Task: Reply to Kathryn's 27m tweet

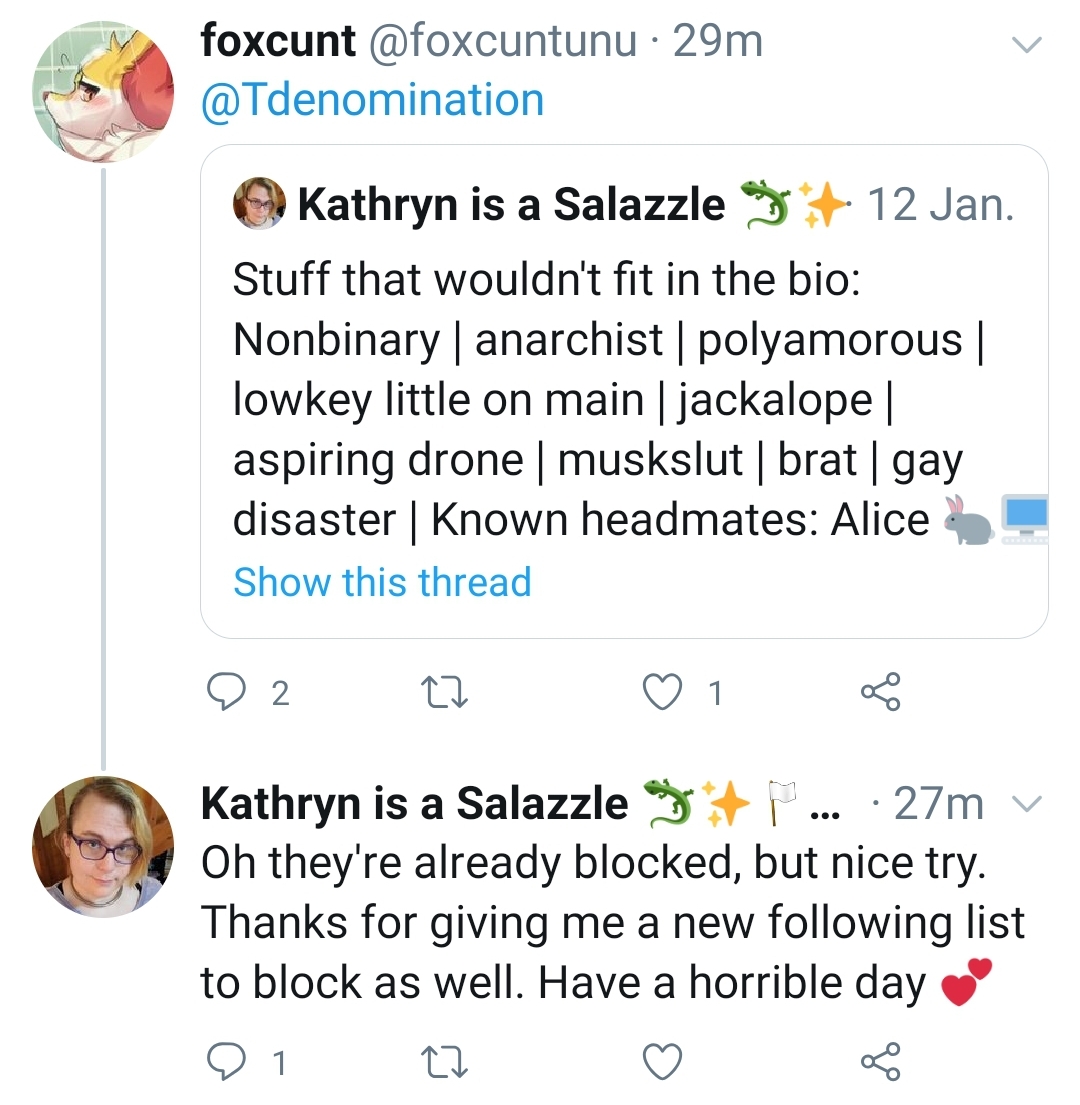Action: click(x=226, y=1061)
